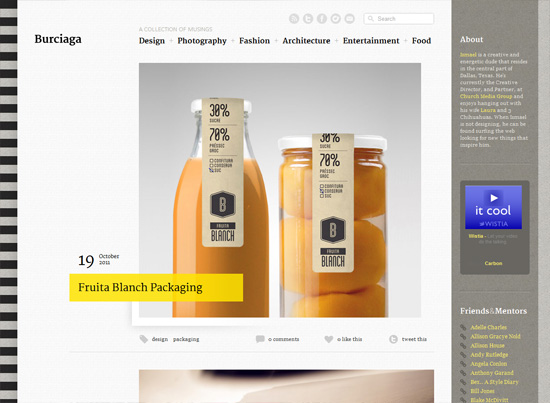Click the magnifier icon in search box
The width and height of the screenshot is (550, 403).
coord(371,19)
